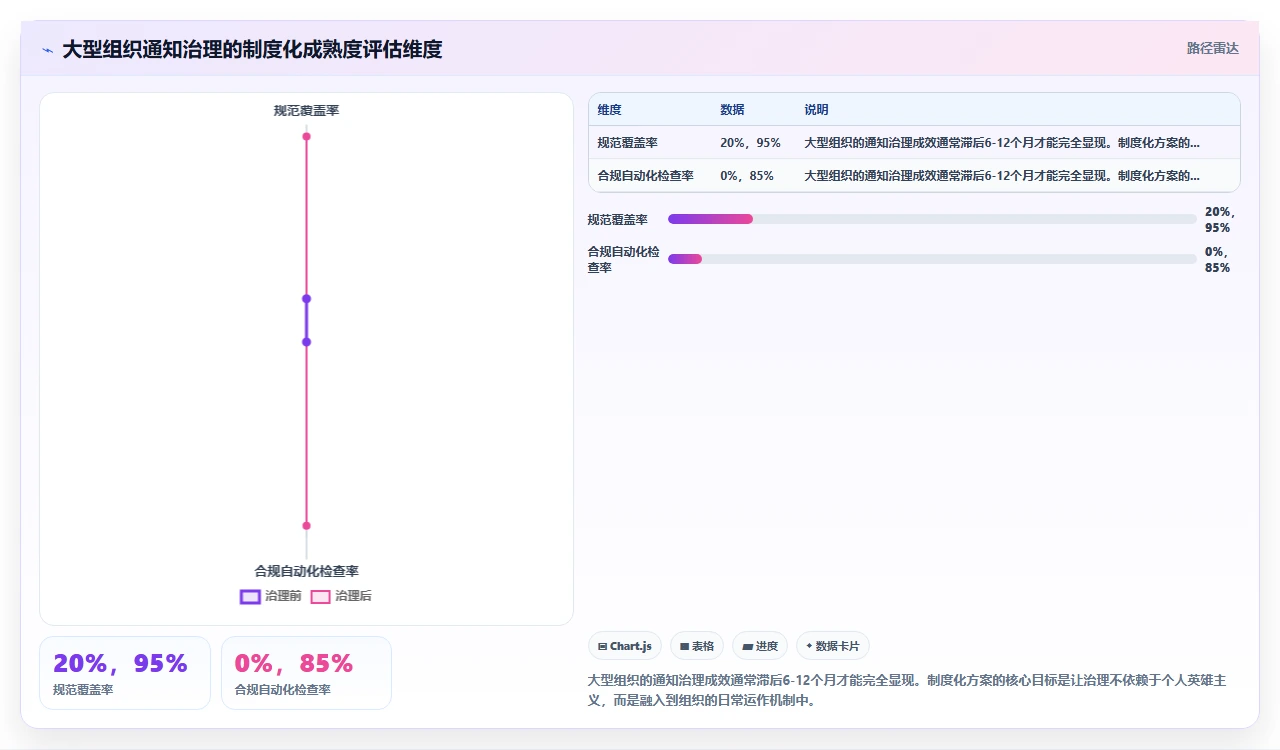Click the purple 治理前 legend swatch
1280x750 pixels.
click(x=250, y=597)
